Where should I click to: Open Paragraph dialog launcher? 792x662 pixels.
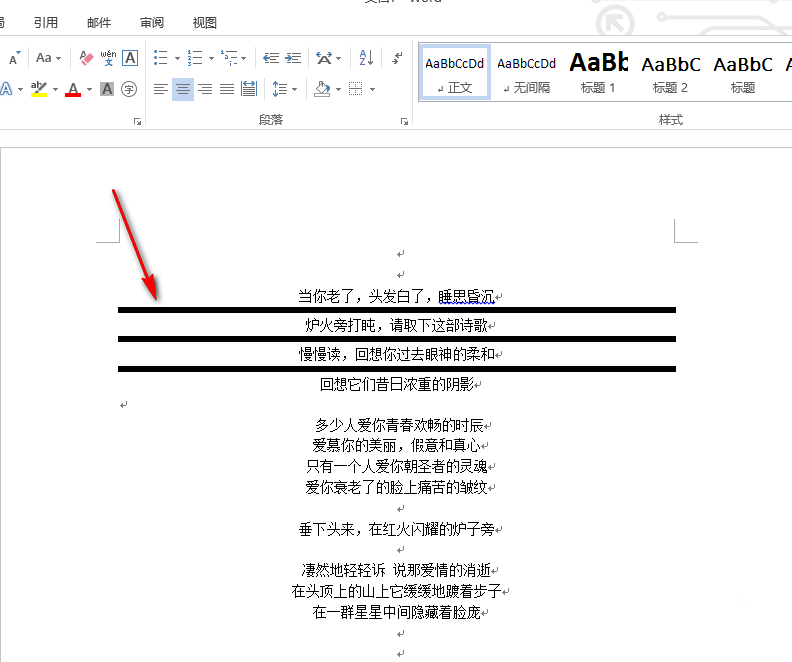coord(404,121)
